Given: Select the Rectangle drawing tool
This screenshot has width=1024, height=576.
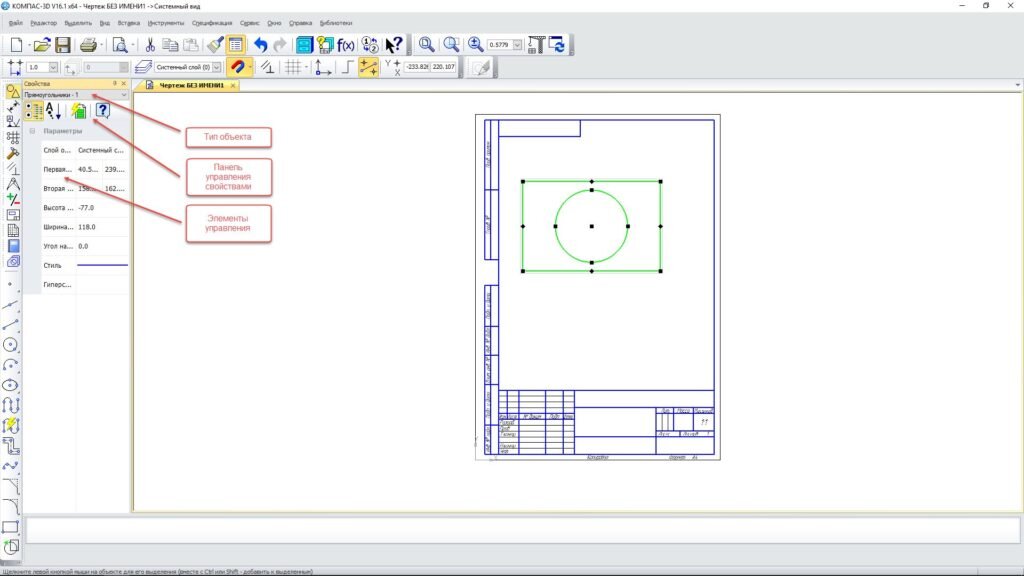Looking at the screenshot, I should 10,526.
